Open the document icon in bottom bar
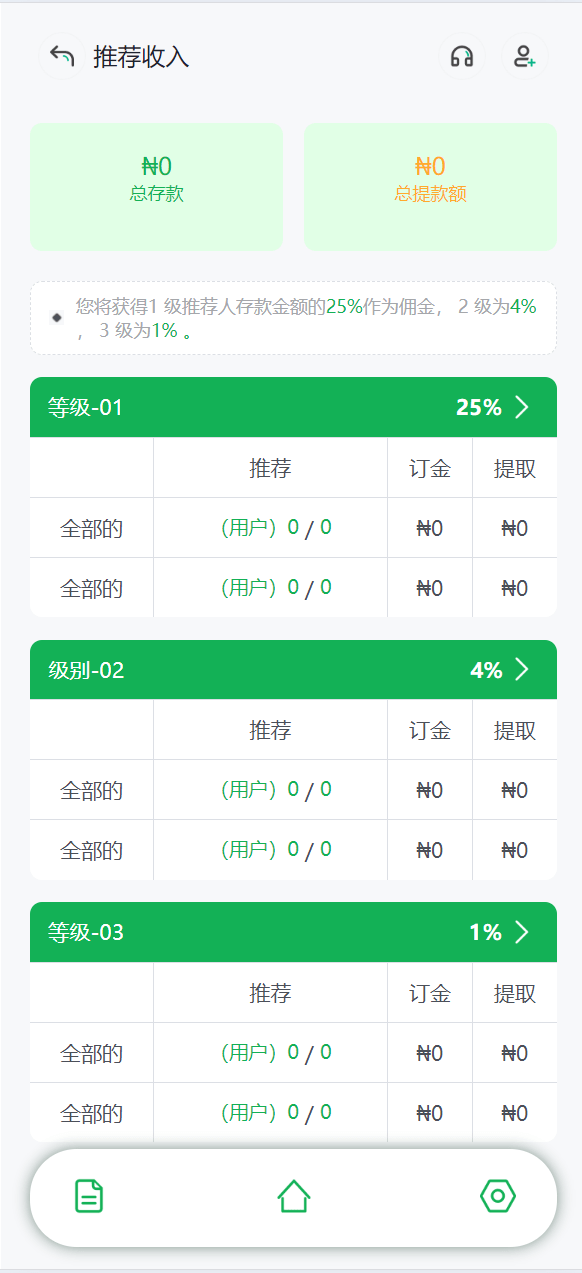This screenshot has width=582, height=1273. (x=89, y=1196)
